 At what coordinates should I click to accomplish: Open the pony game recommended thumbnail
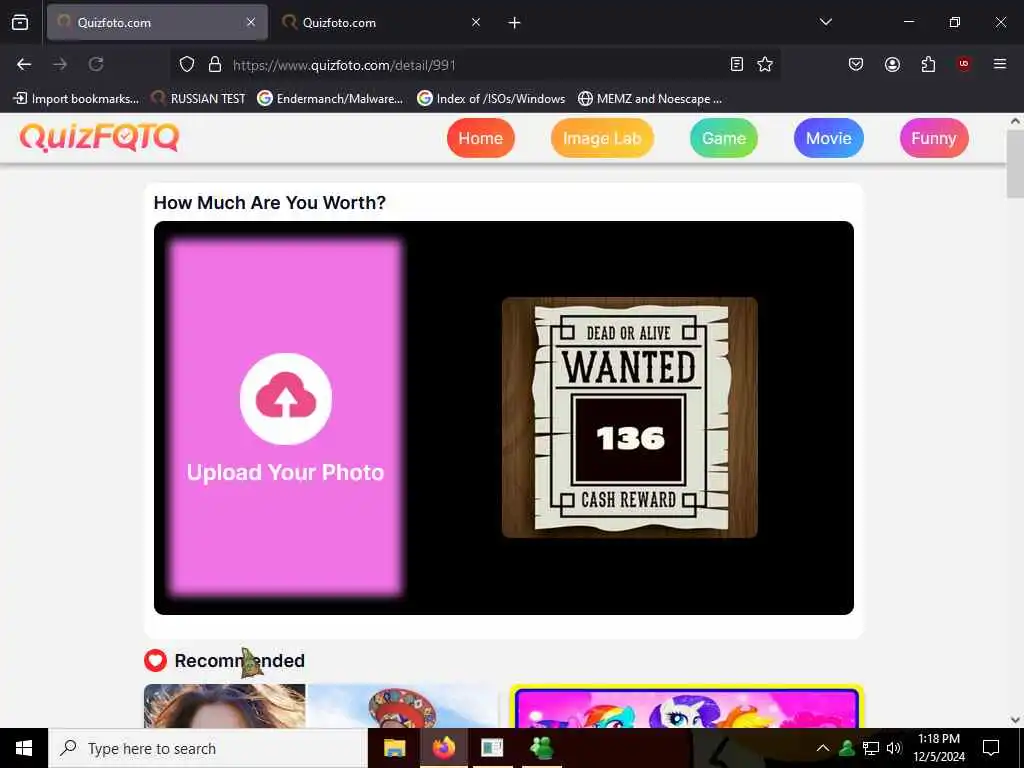coord(686,706)
